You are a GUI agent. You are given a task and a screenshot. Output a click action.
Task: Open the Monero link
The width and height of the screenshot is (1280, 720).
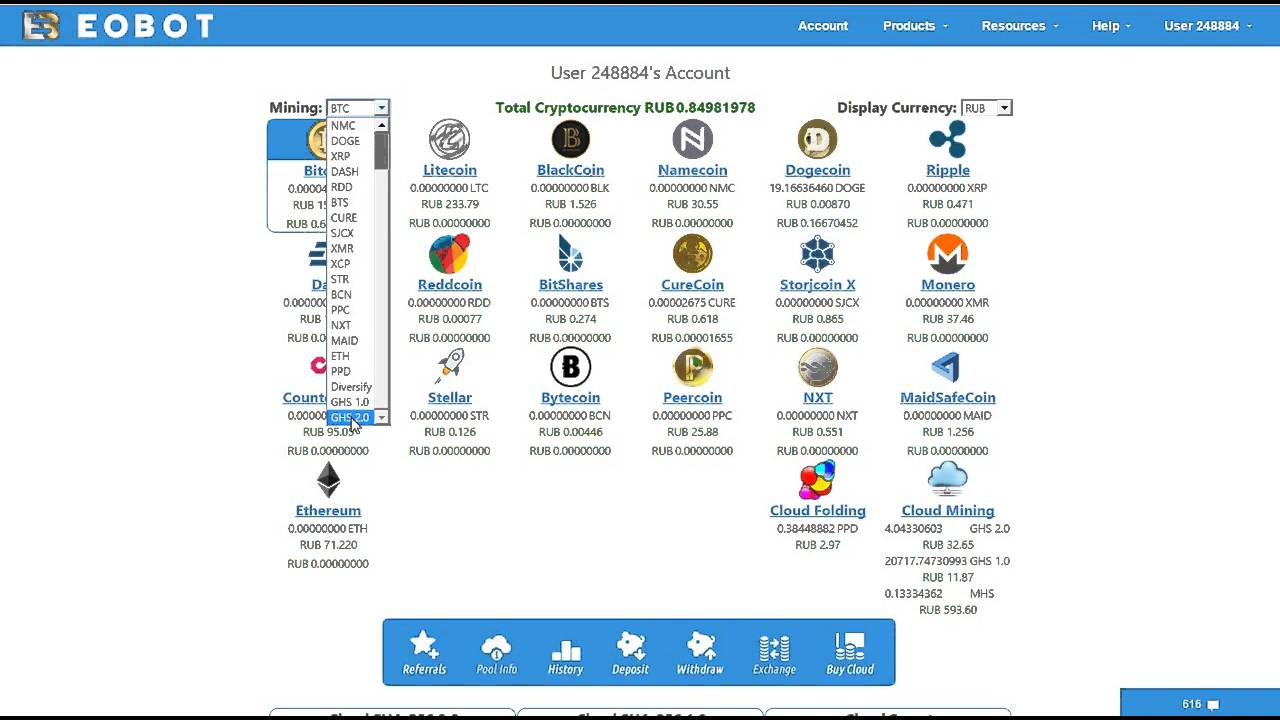[x=947, y=285]
